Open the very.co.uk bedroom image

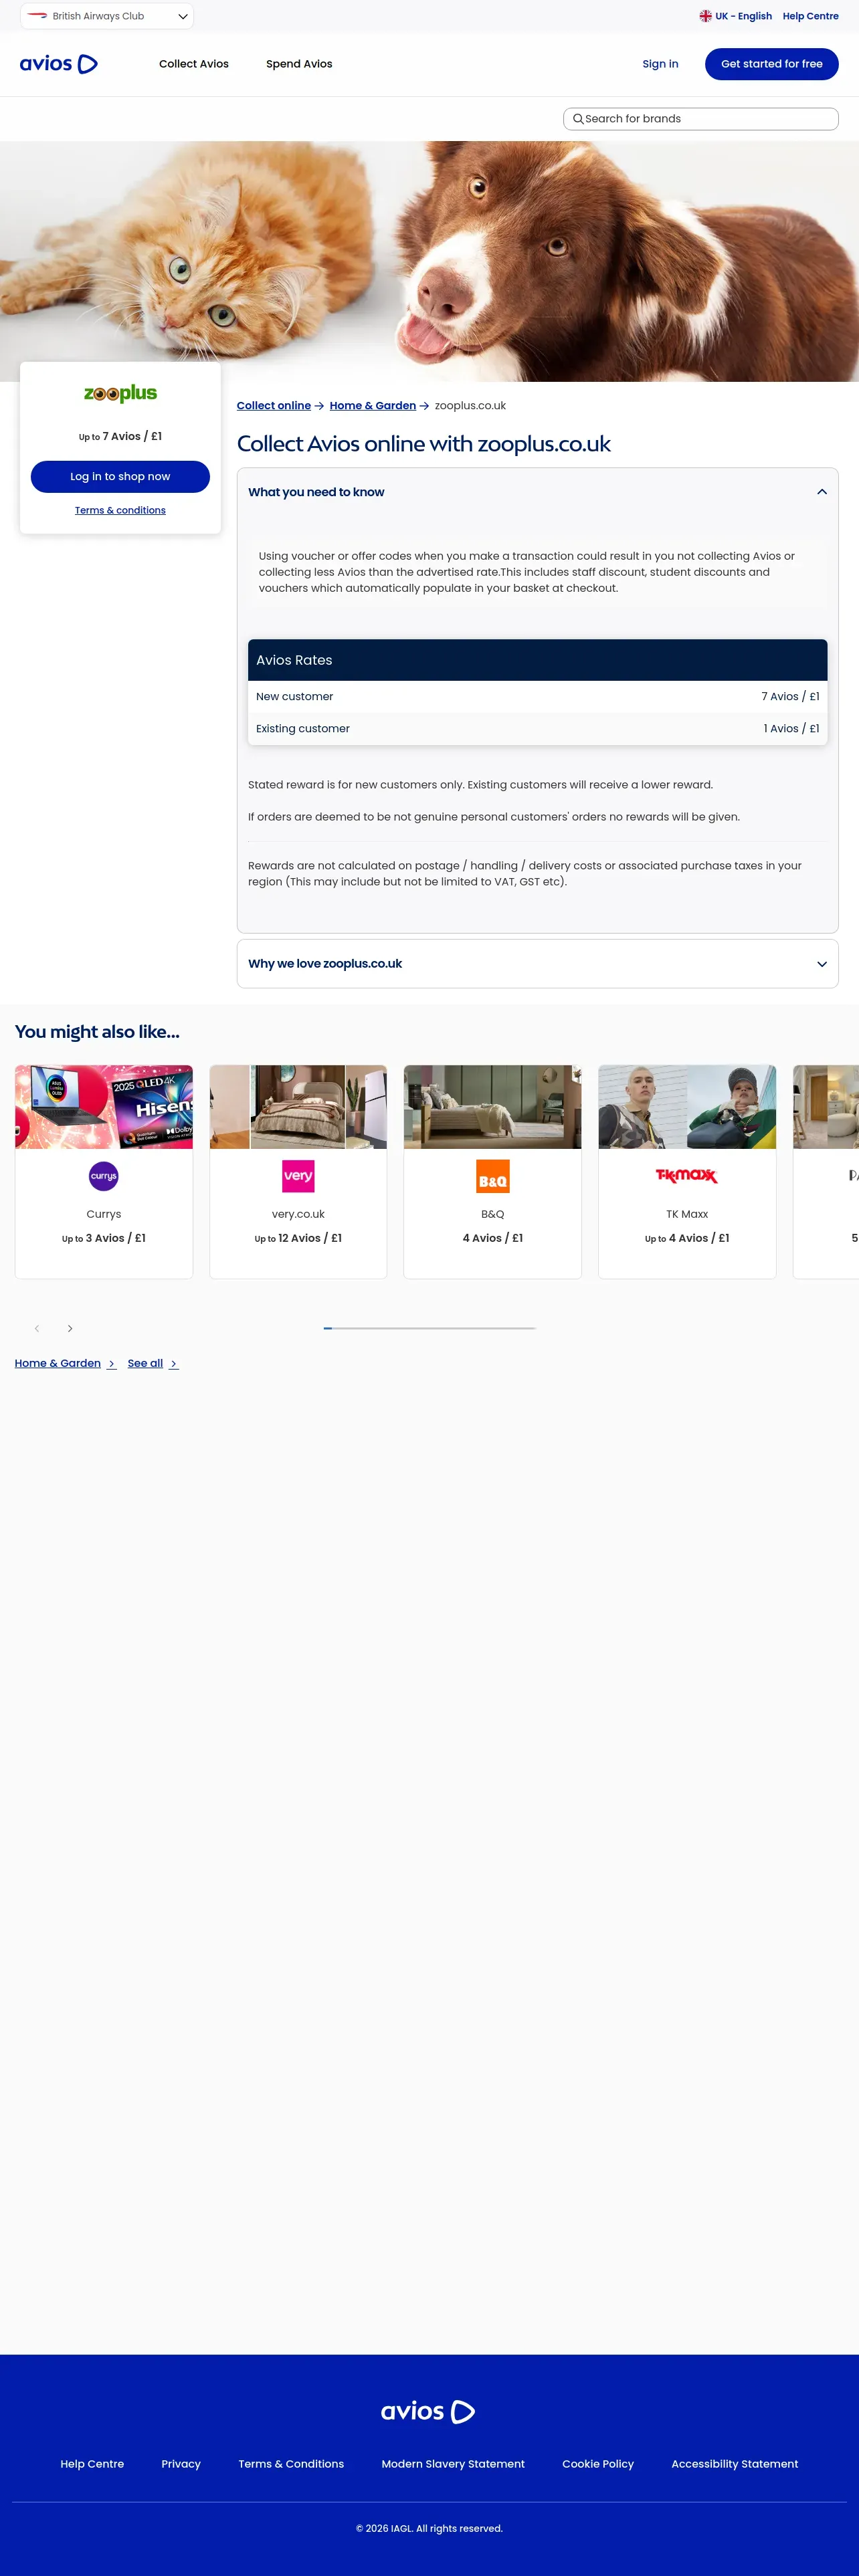coord(298,1107)
